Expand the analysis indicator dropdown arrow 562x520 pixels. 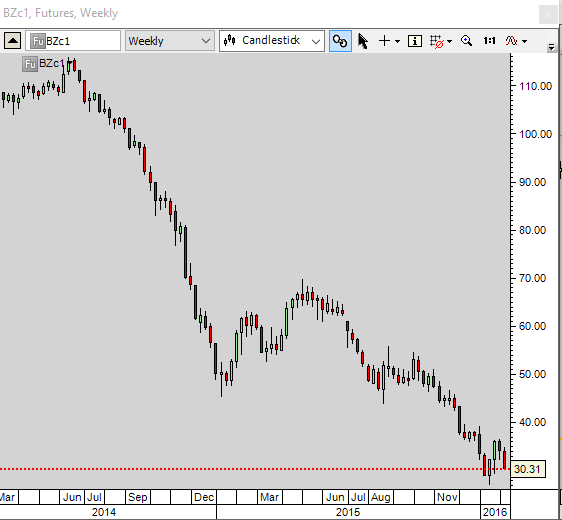coord(524,42)
